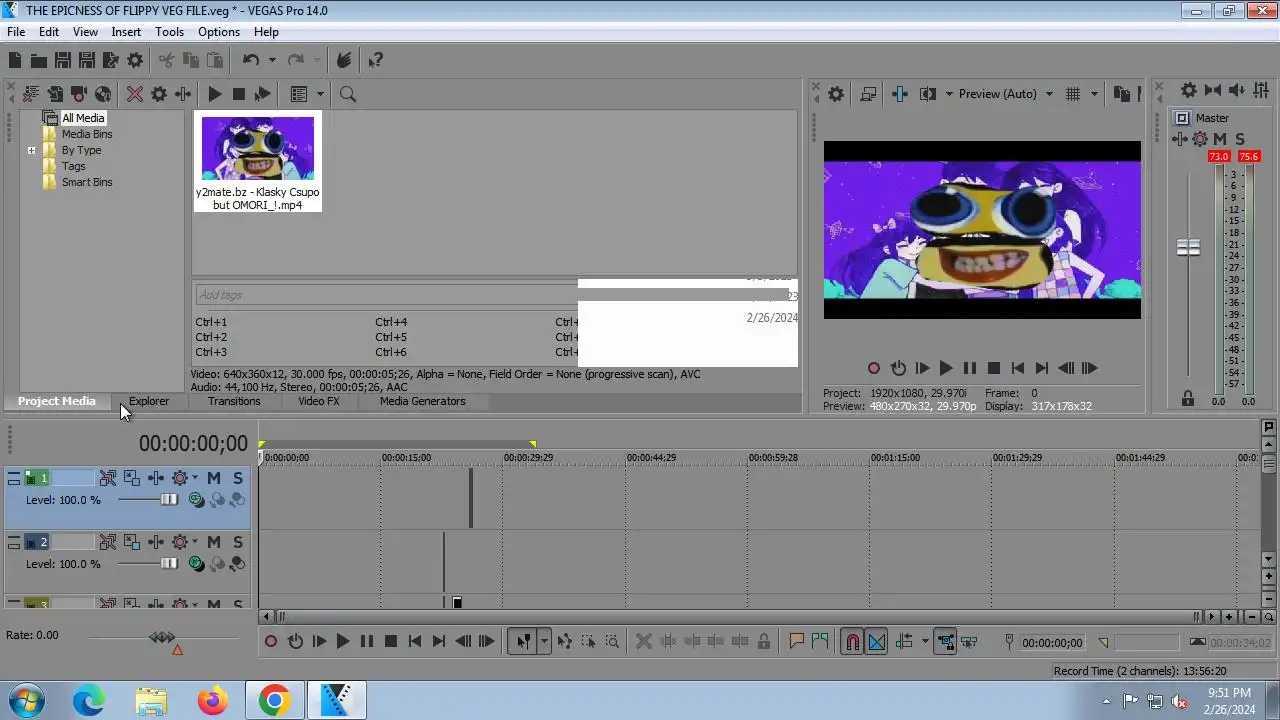Open Auto Ripple mode dropdown arrow
Image resolution: width=1280 pixels, height=720 pixels.
pyautogui.click(x=925, y=642)
